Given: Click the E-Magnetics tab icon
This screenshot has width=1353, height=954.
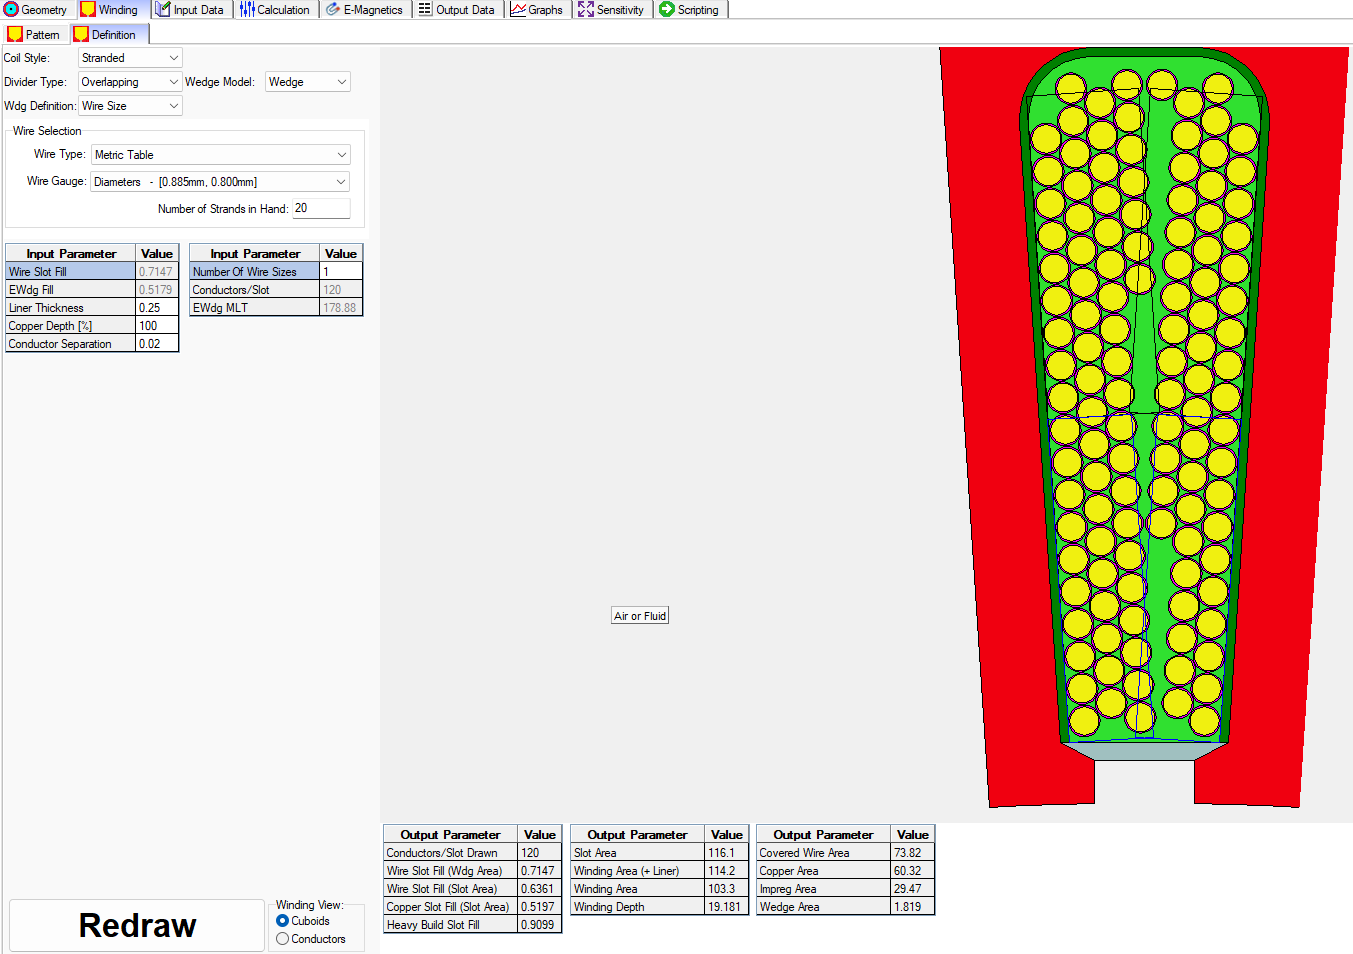Looking at the screenshot, I should tap(333, 10).
